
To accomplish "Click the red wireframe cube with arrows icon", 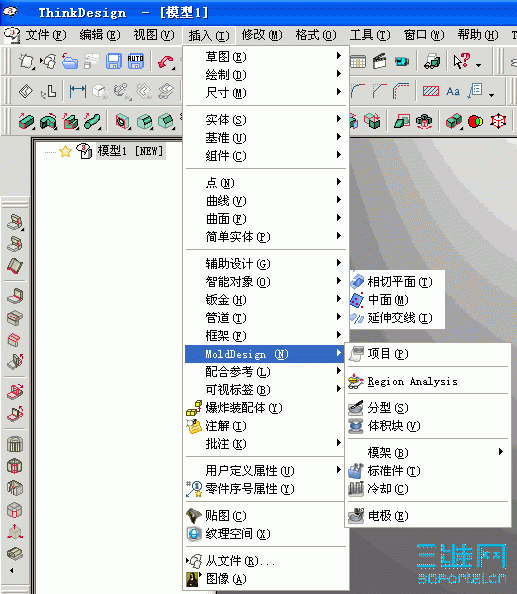I will point(498,121).
